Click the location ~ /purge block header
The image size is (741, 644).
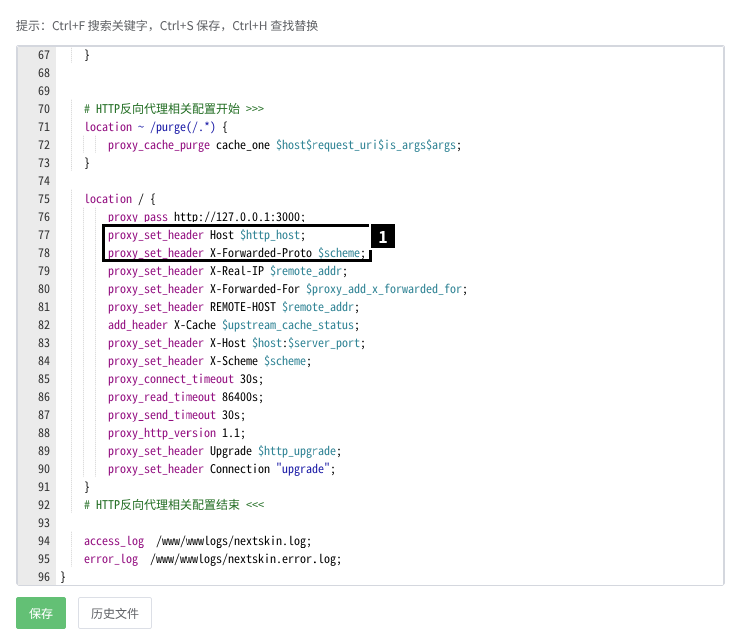click(156, 127)
